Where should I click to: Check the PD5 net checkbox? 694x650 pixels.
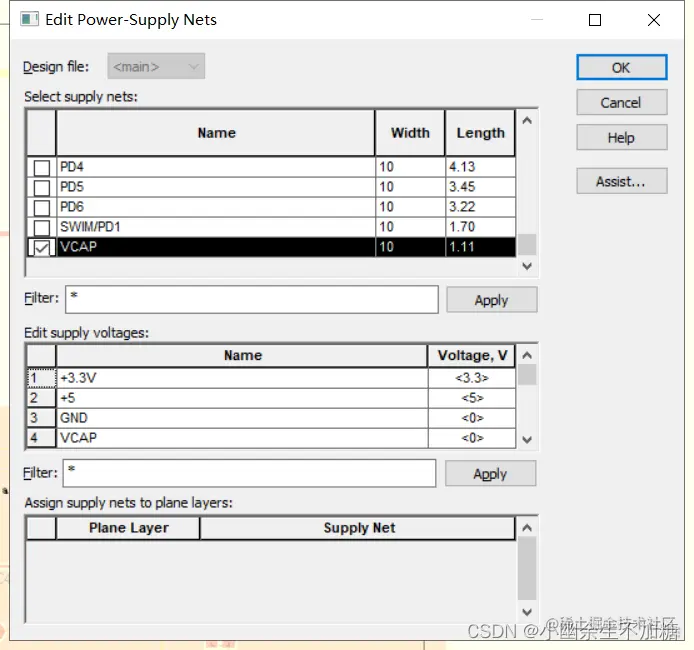tap(42, 188)
